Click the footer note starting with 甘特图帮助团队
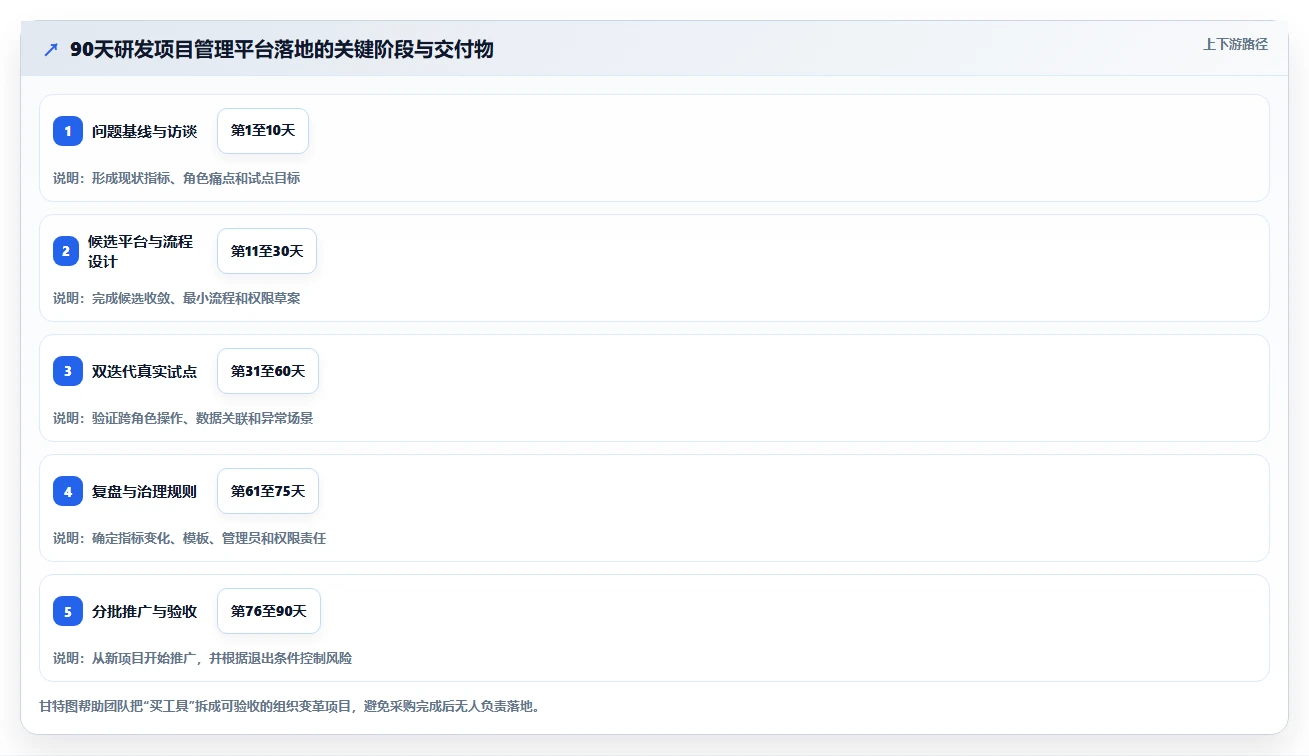Viewport: 1309px width, 756px height. (291, 706)
